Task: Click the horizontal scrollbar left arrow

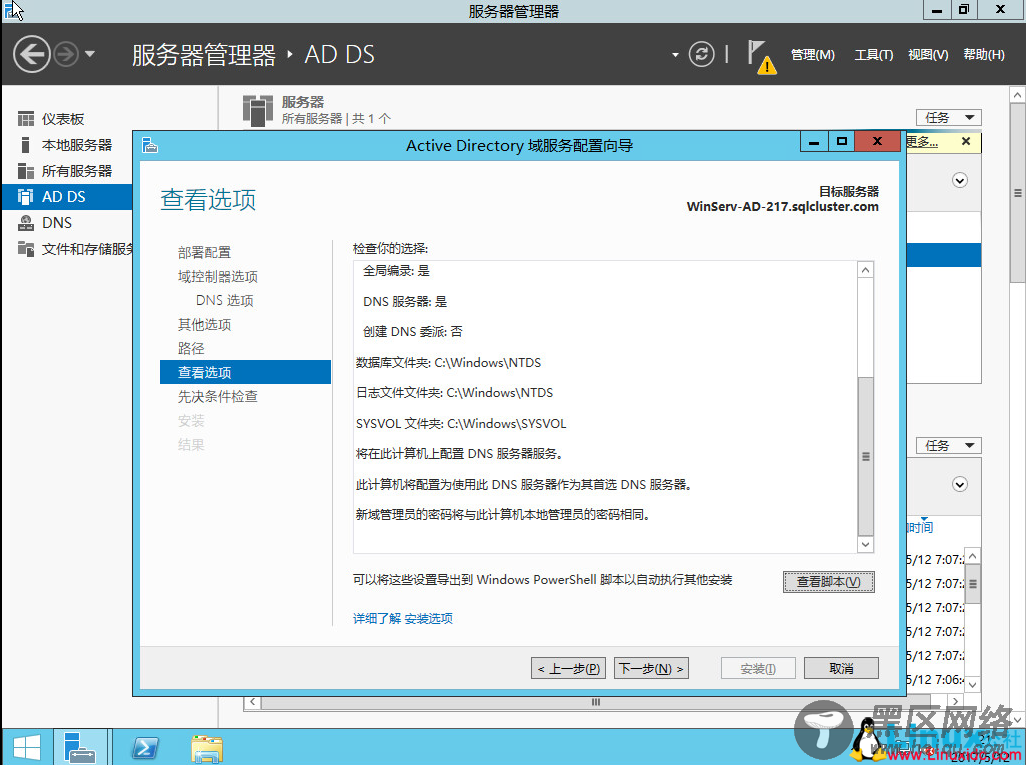Action: 253,702
